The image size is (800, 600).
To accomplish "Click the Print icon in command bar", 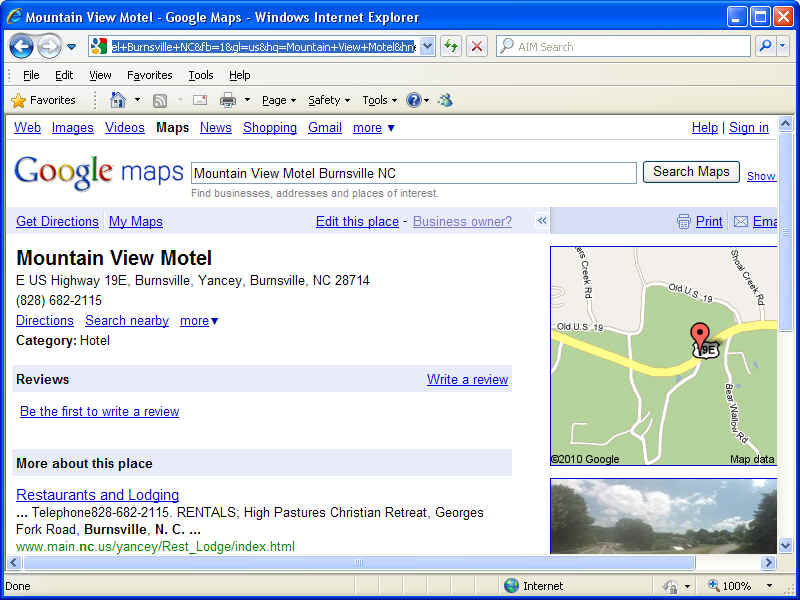I will (x=228, y=100).
